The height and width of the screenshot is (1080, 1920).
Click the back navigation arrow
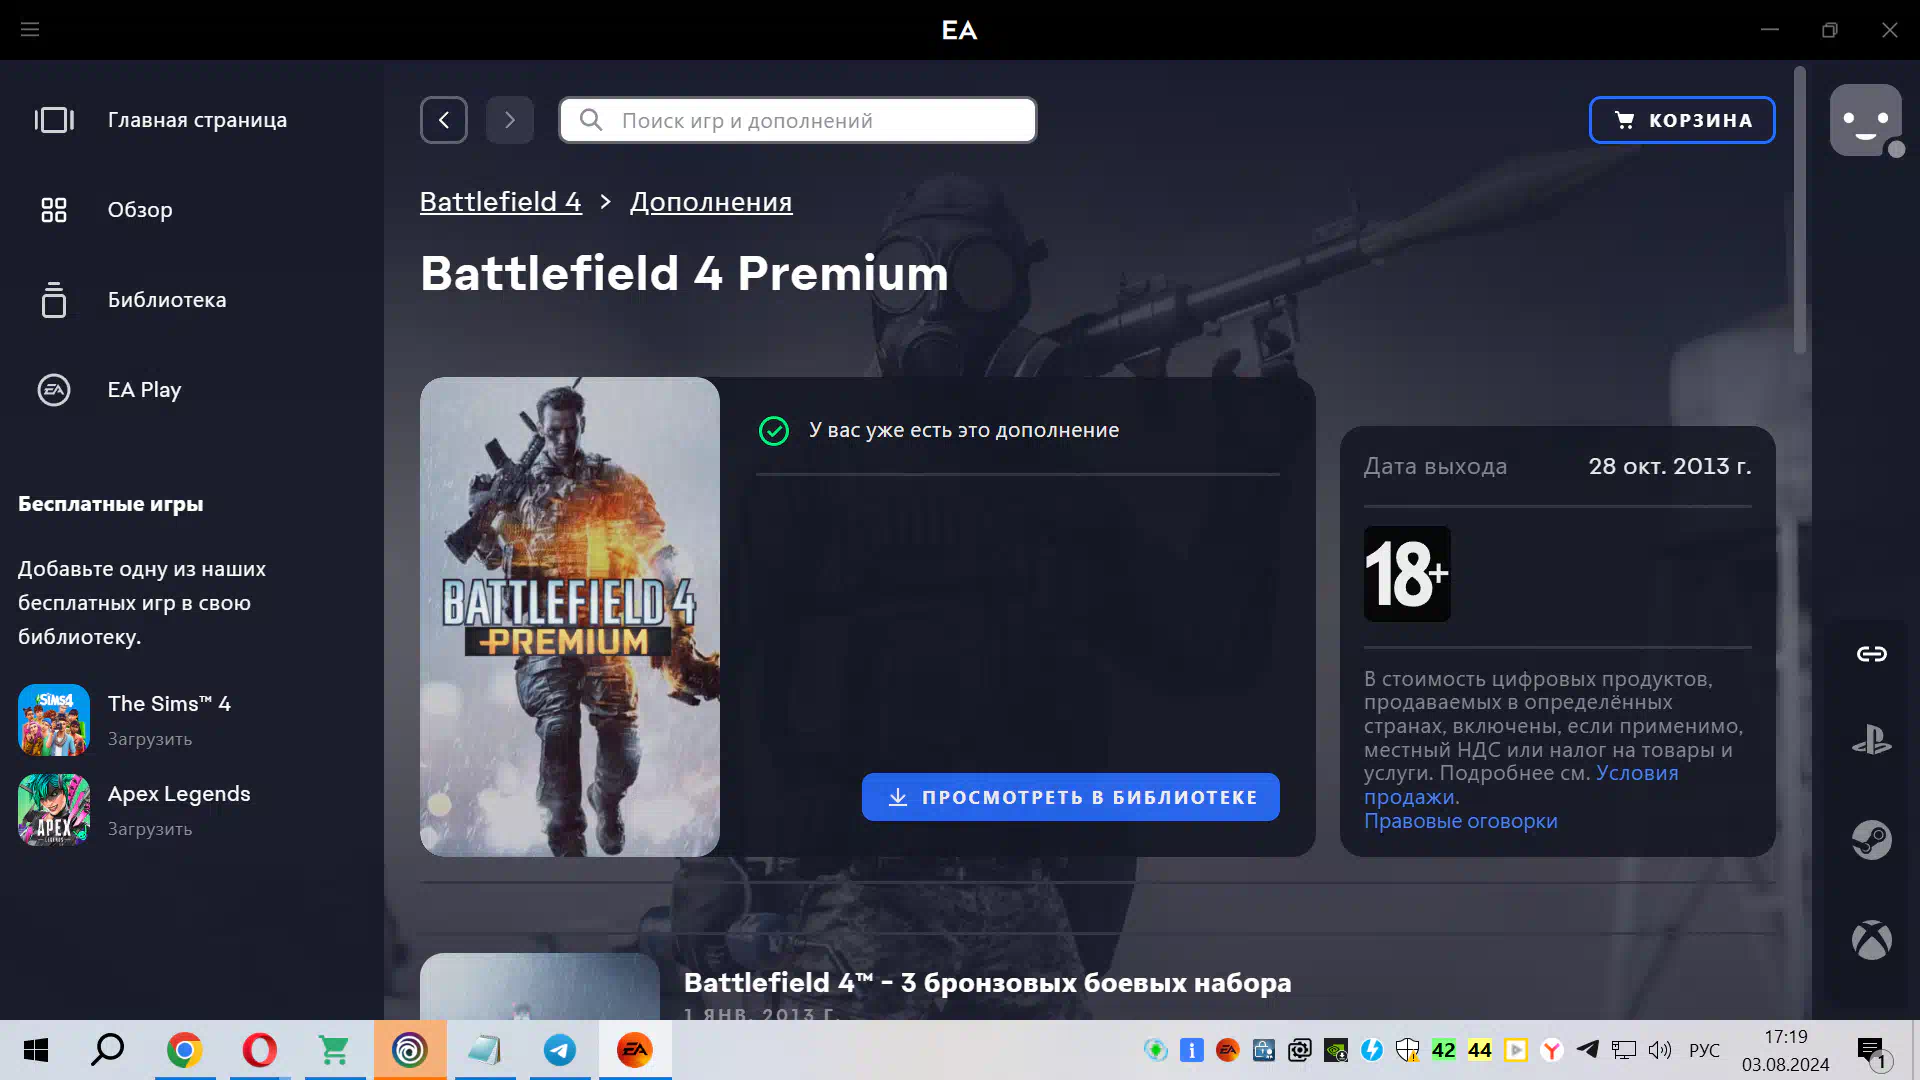click(x=444, y=120)
